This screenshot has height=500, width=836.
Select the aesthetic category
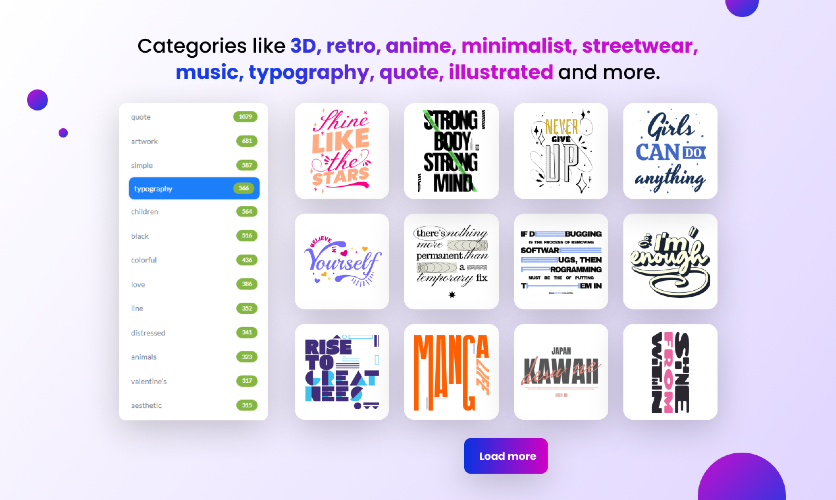[x=194, y=405]
